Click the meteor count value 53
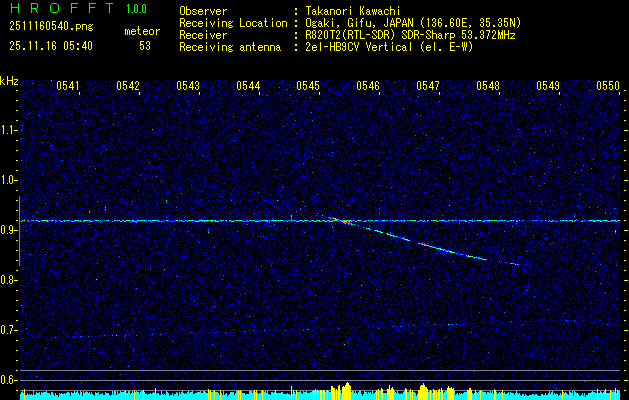629x400 pixels. [144, 46]
